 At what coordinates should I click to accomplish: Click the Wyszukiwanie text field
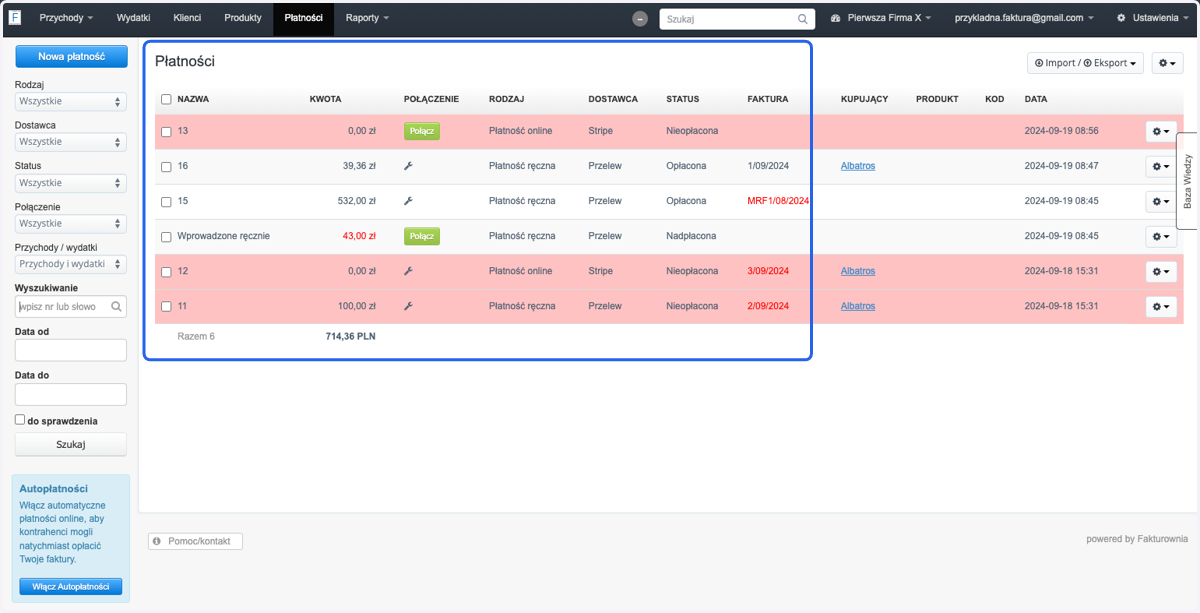(x=71, y=307)
